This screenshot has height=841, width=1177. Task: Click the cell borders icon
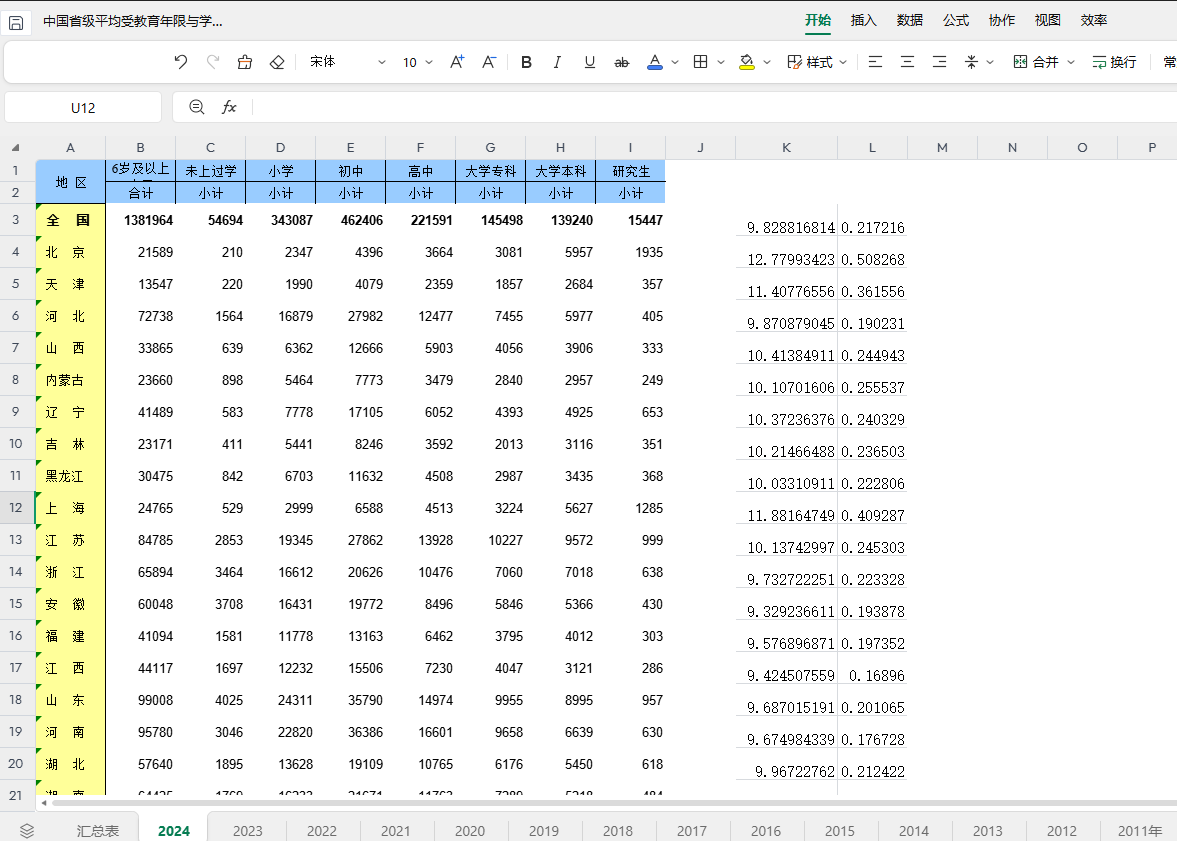[700, 62]
